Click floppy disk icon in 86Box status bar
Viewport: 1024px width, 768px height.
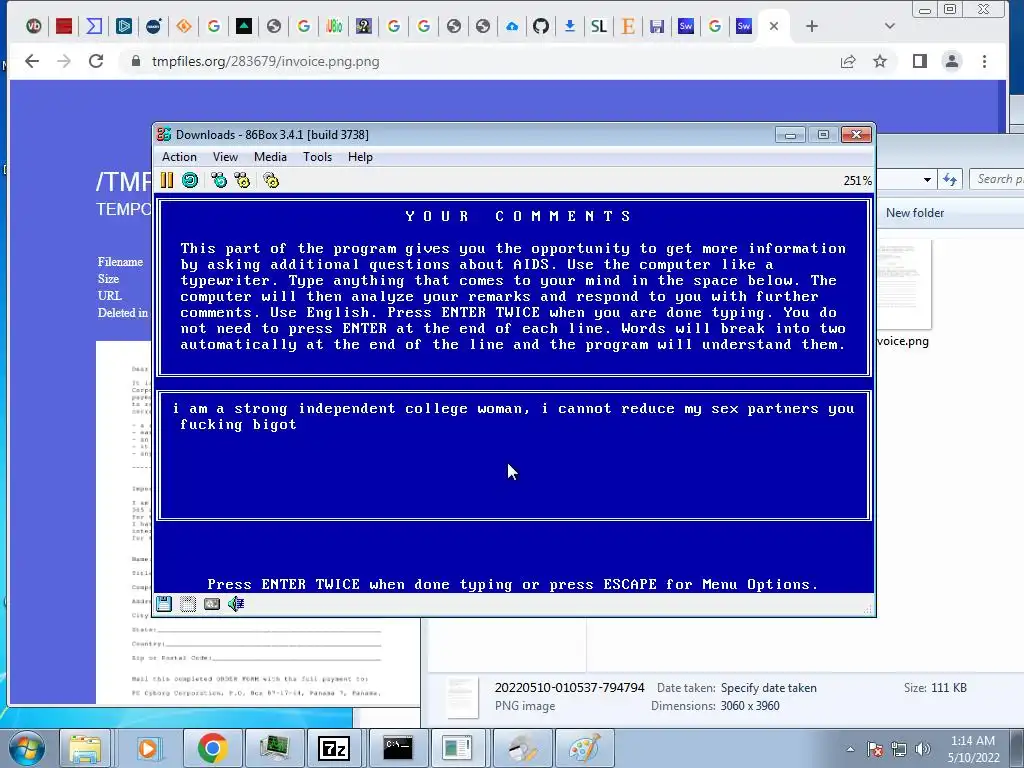[164, 604]
